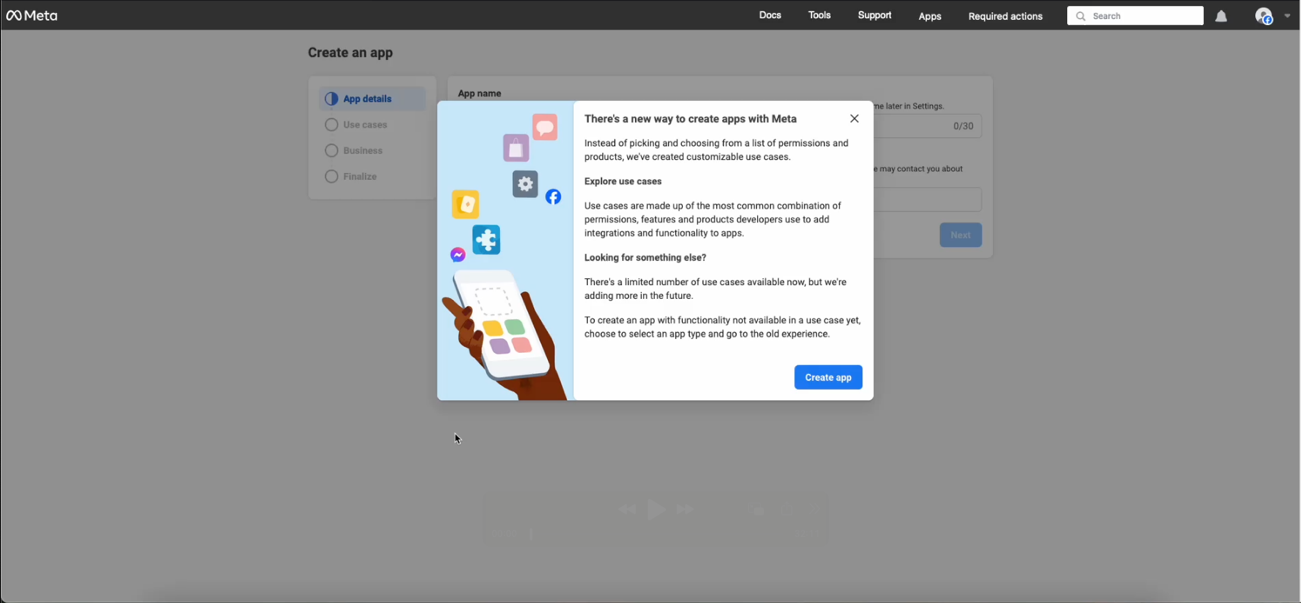The height and width of the screenshot is (603, 1301).
Task: Click the Finalize step circle
Action: [x=331, y=177]
